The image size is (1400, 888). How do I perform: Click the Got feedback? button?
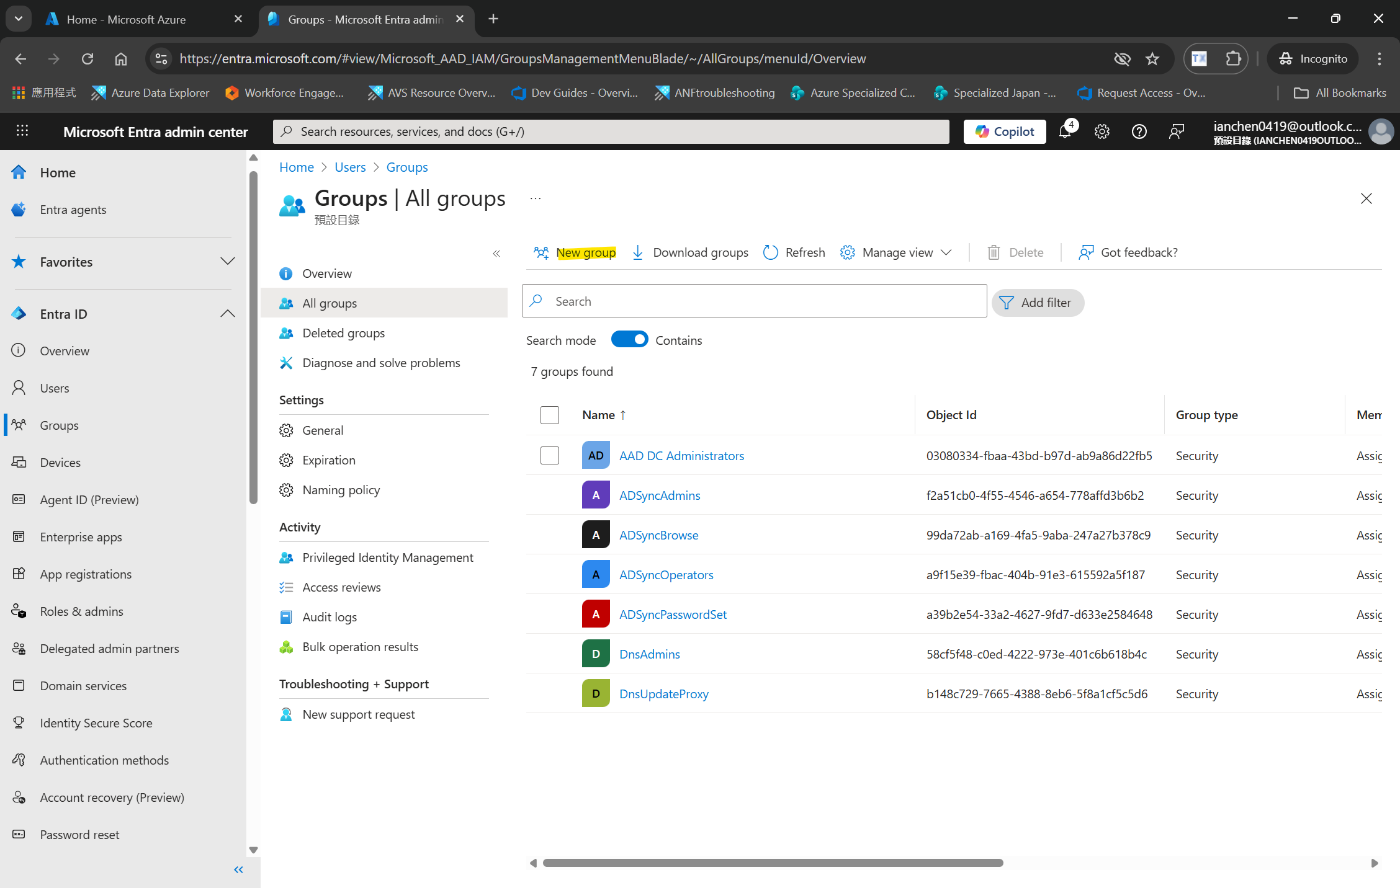coord(1128,252)
